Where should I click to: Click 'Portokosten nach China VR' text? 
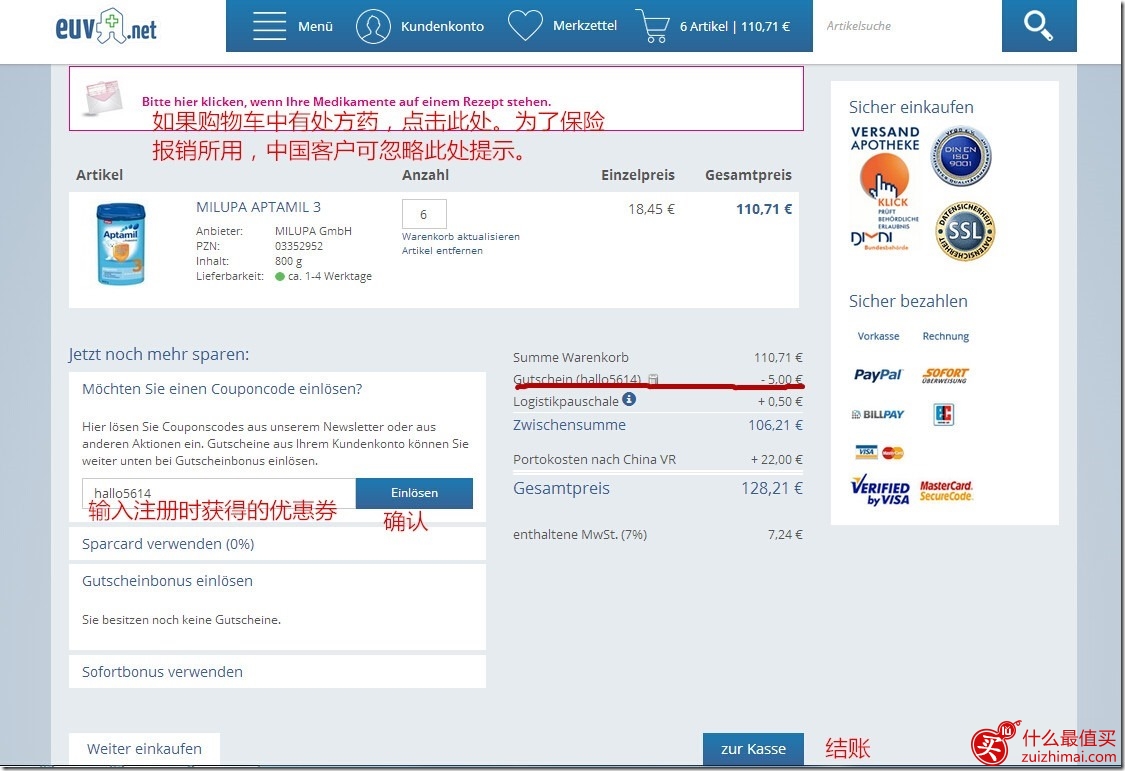594,459
